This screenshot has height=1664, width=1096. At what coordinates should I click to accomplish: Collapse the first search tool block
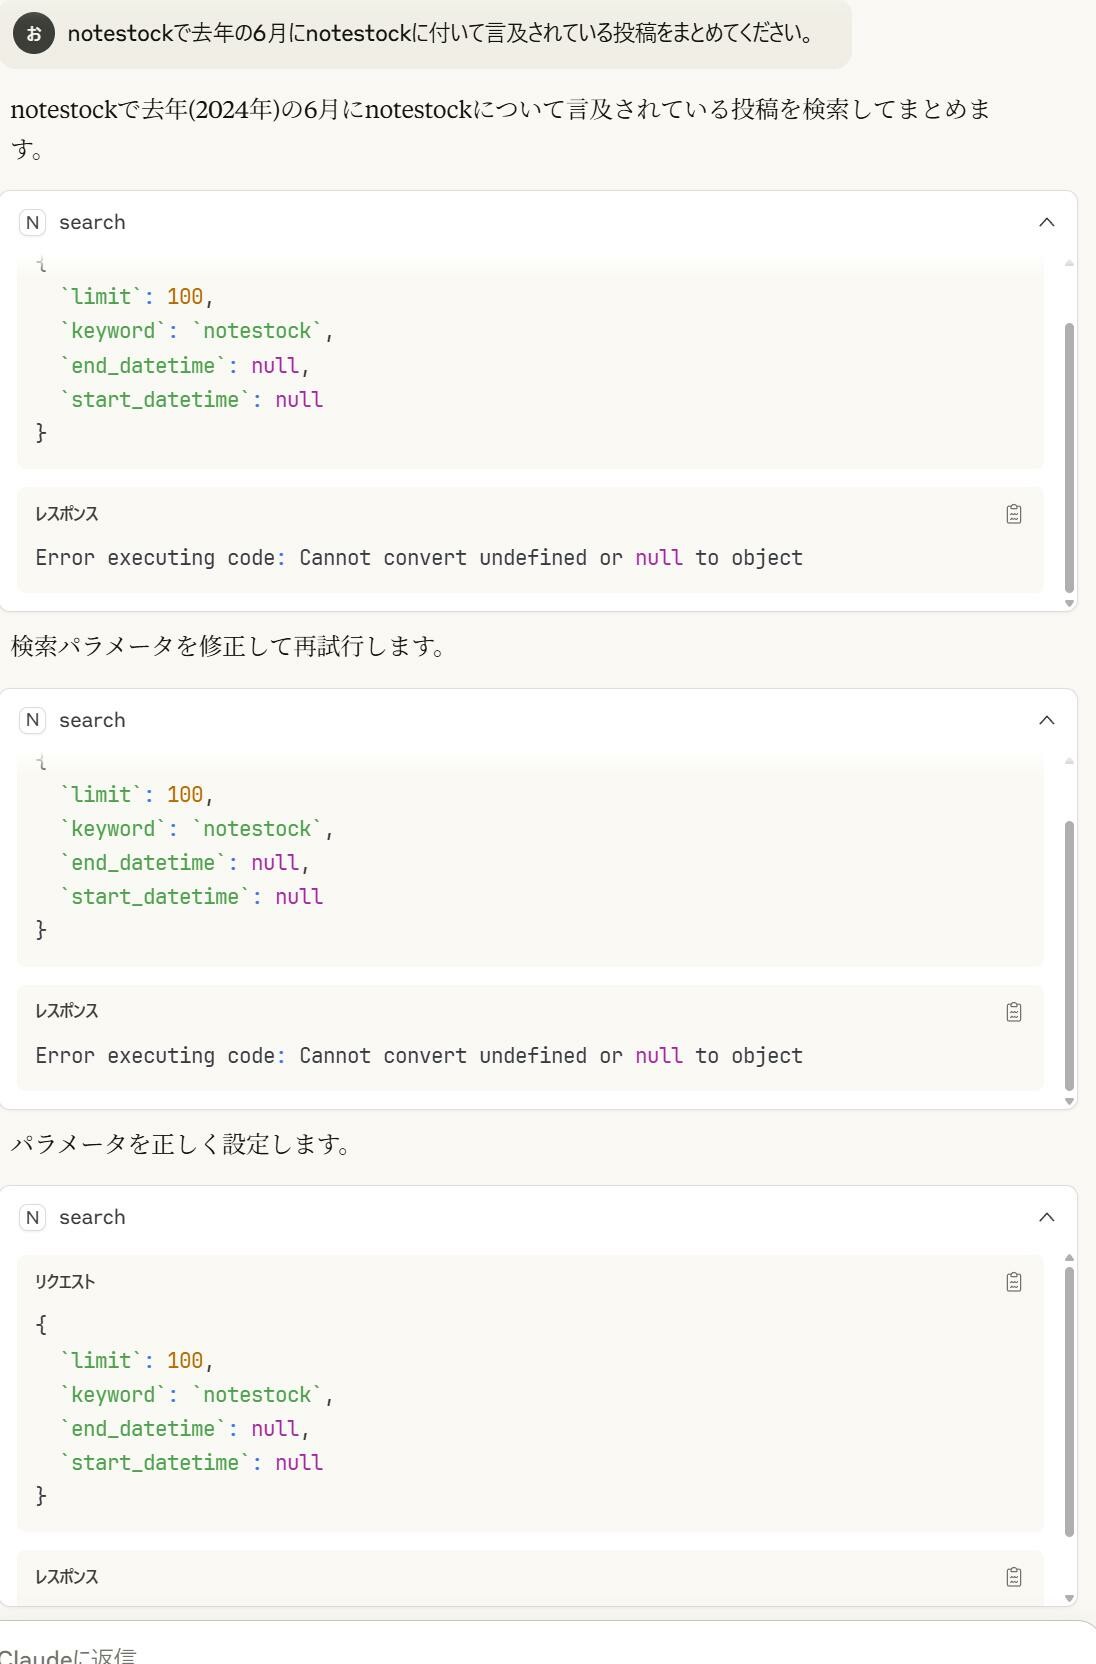1046,222
